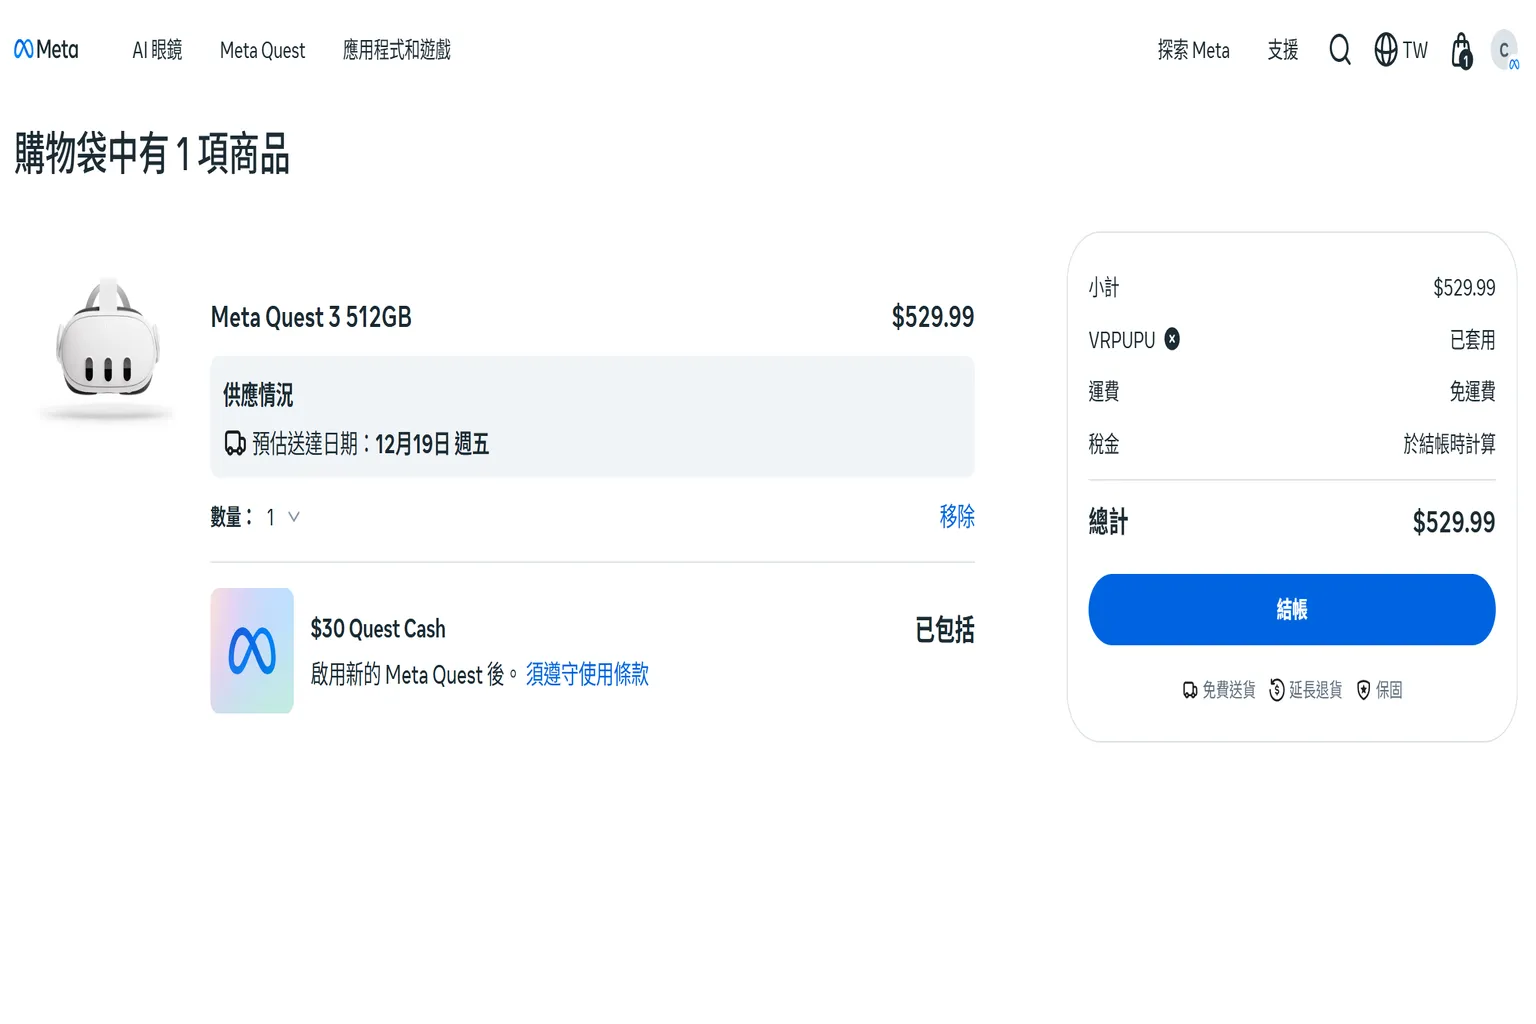The width and height of the screenshot is (1536, 1024).
Task: Open the TW language selector globe icon
Action: click(x=1384, y=50)
